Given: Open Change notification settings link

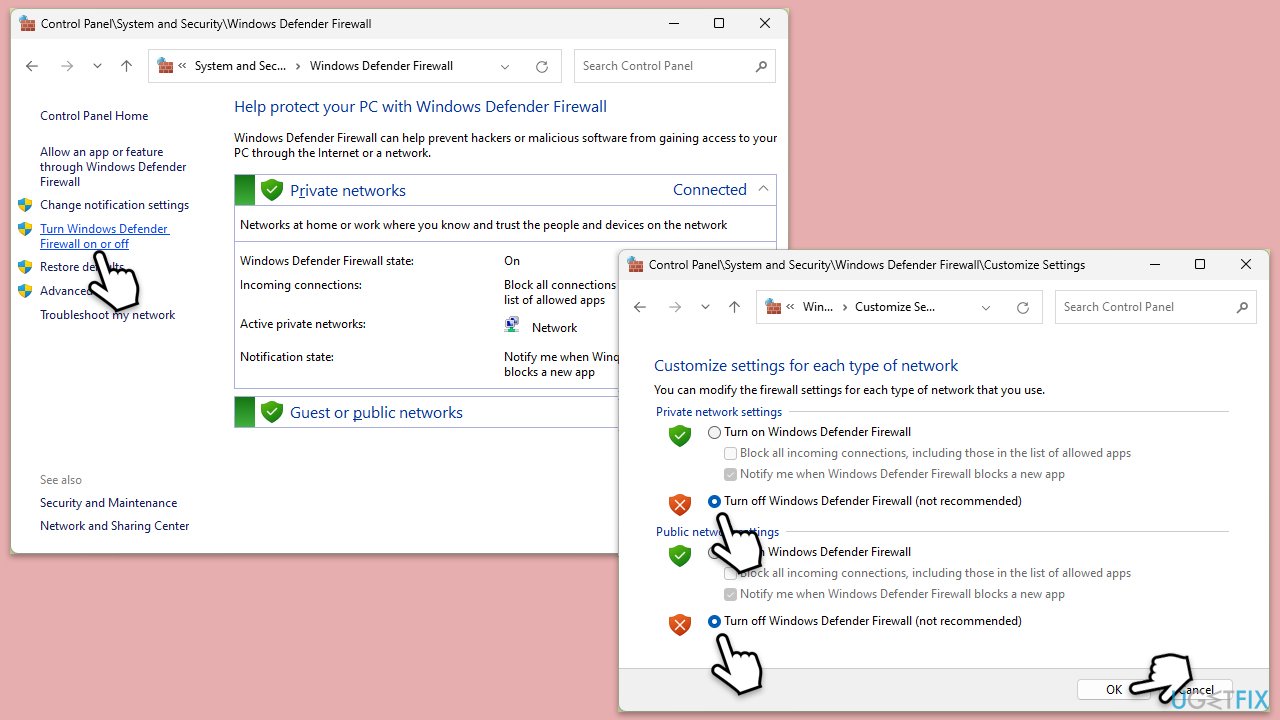Looking at the screenshot, I should coord(114,205).
